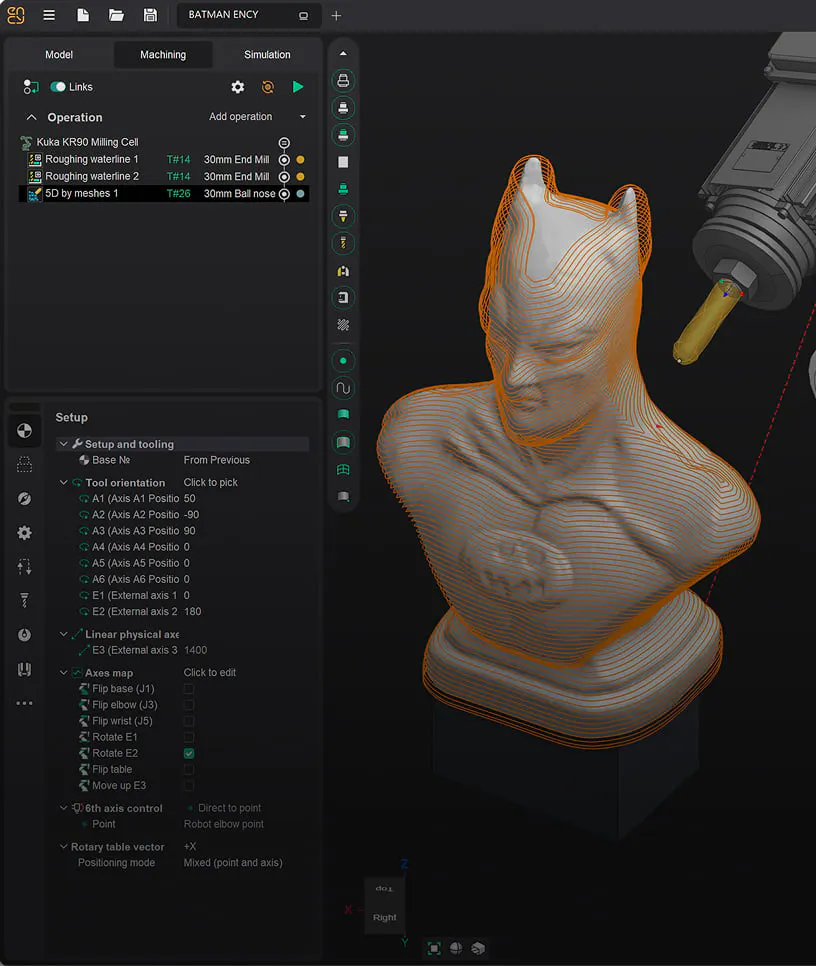Toggle visibility circle for 5D by meshes 1
The width and height of the screenshot is (816, 966).
click(x=284, y=193)
